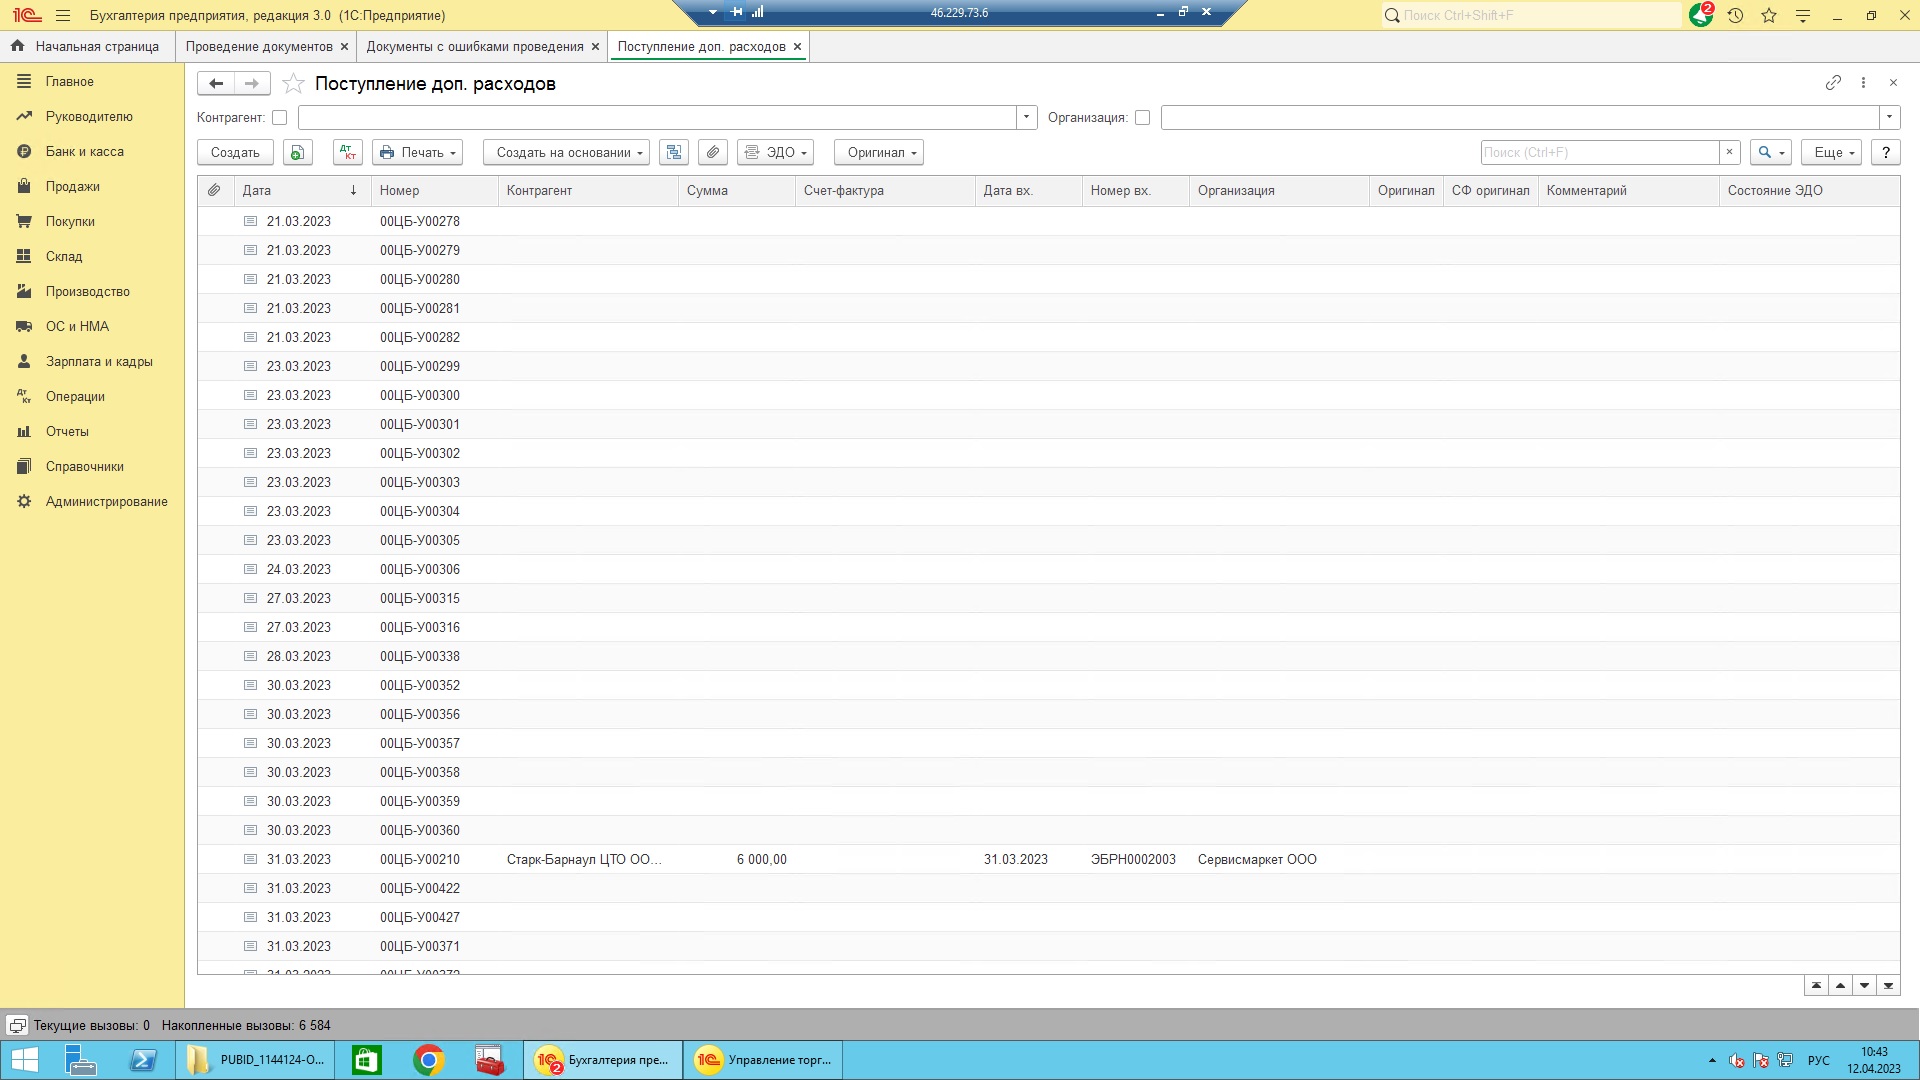Open Windows Start menu
Screen dimensions: 1920x1080
coord(24,1060)
